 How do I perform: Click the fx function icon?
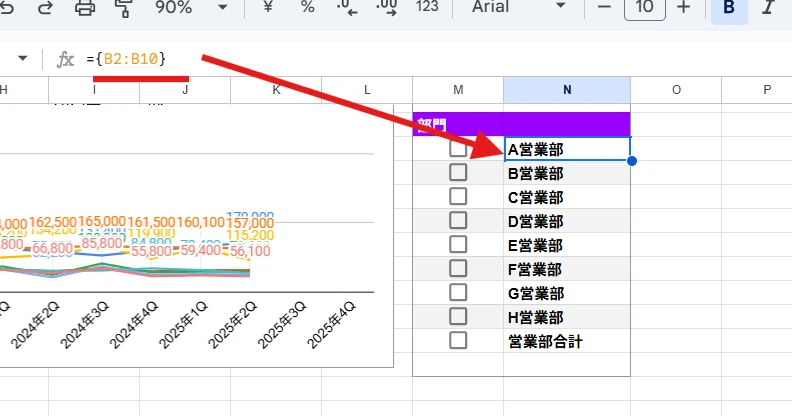click(x=65, y=59)
